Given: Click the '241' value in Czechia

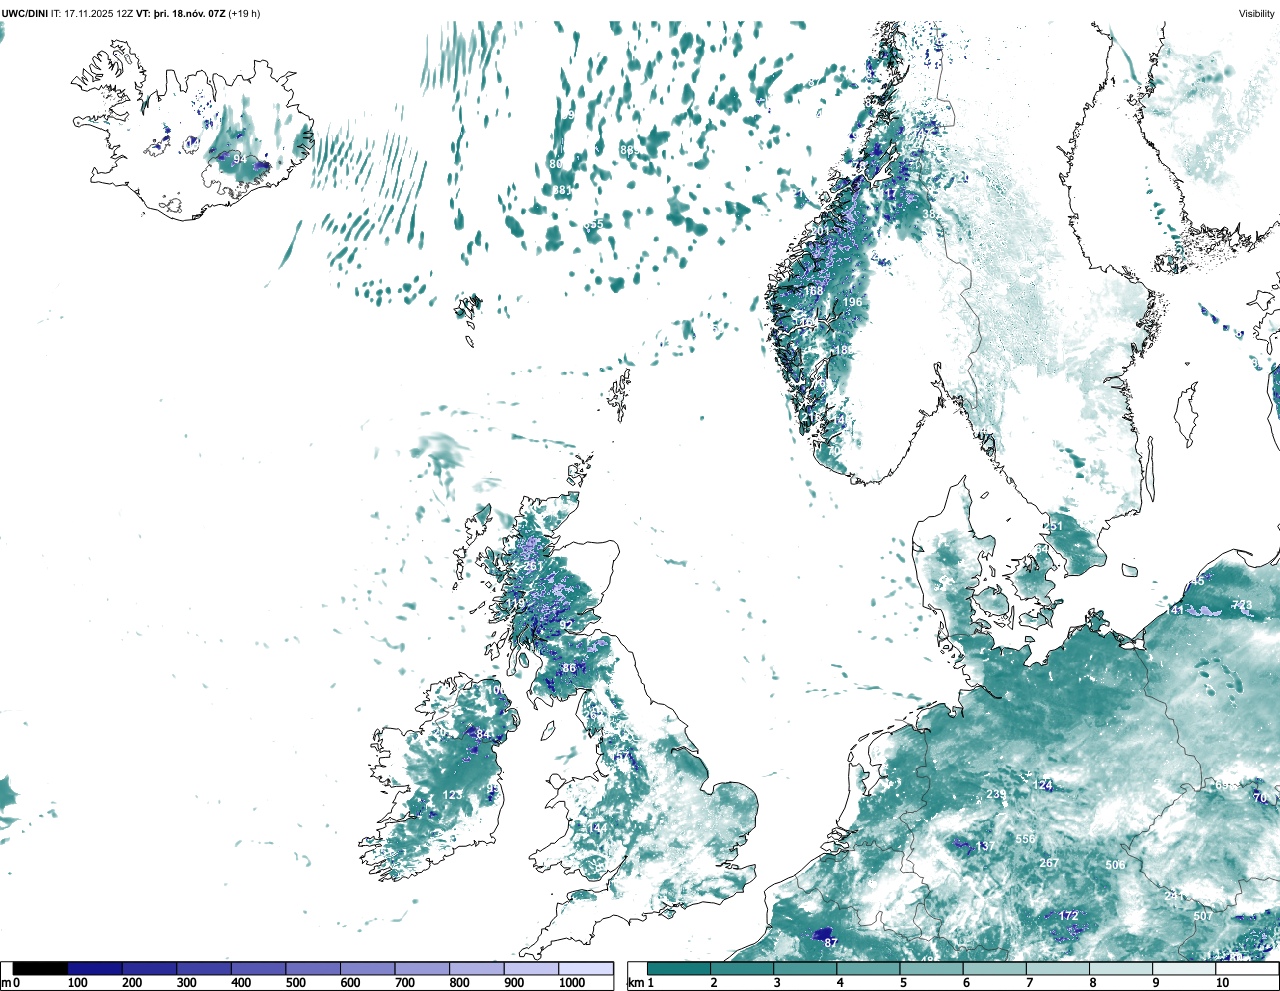Looking at the screenshot, I should pyautogui.click(x=1175, y=895).
